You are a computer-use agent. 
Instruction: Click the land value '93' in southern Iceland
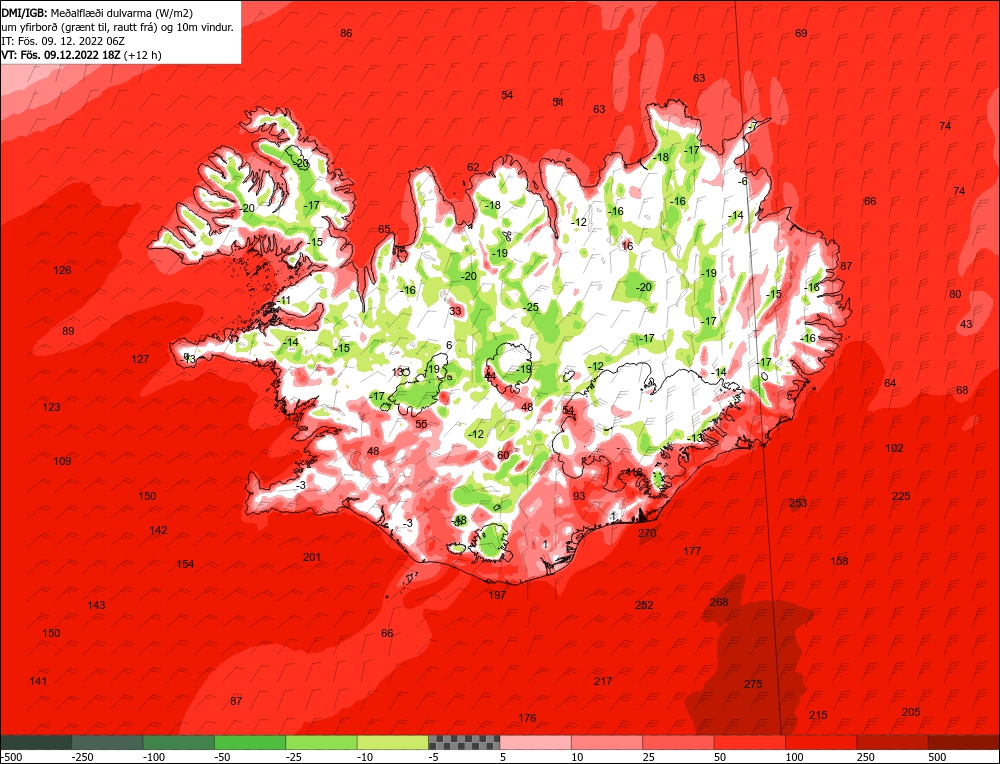tap(579, 496)
